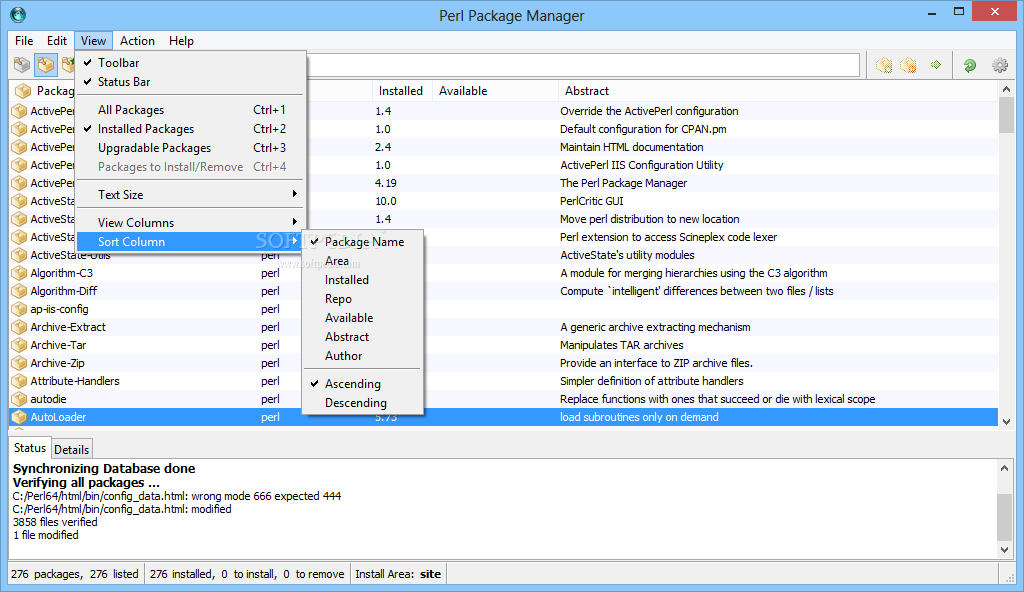Viewport: 1024px width, 592px height.
Task: Click the package icon in the column header
Action: (23, 91)
